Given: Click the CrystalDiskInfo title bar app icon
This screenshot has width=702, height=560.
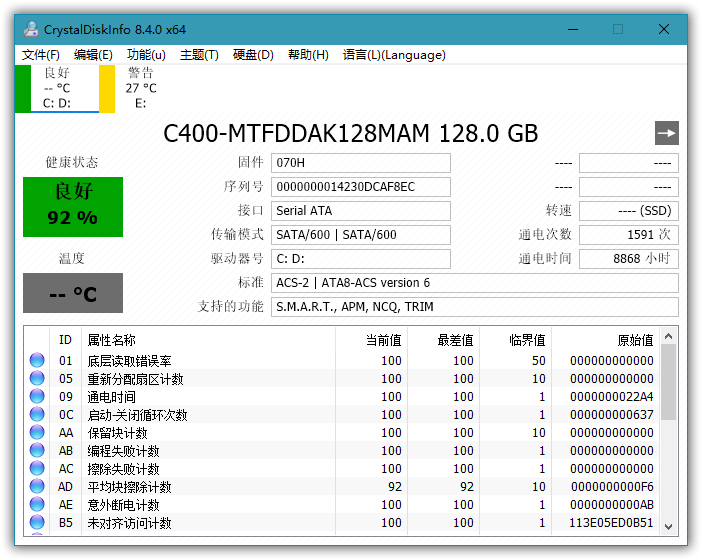Looking at the screenshot, I should (x=31, y=30).
